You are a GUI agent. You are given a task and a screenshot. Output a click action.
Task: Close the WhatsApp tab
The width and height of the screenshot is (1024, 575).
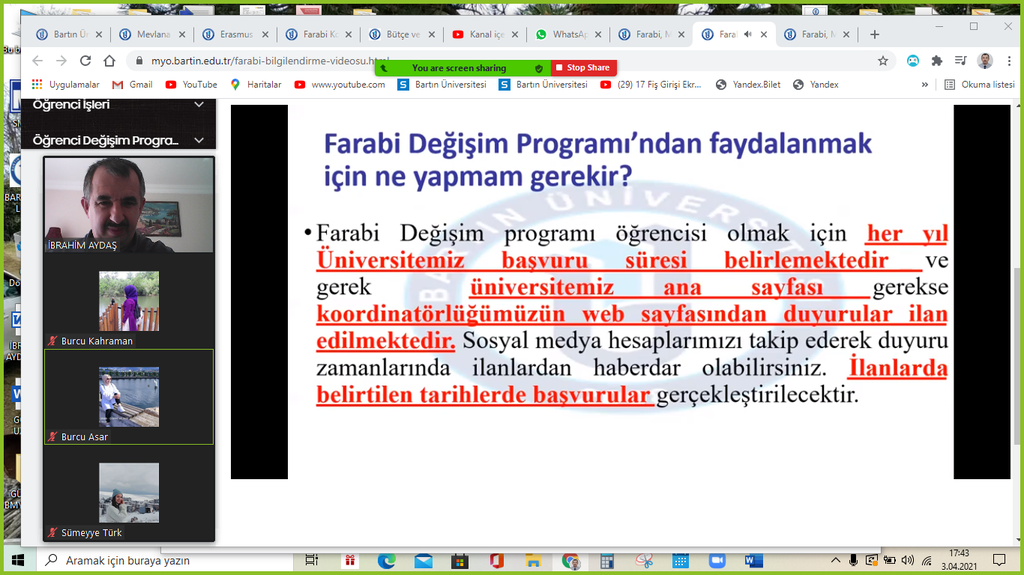coord(598,34)
